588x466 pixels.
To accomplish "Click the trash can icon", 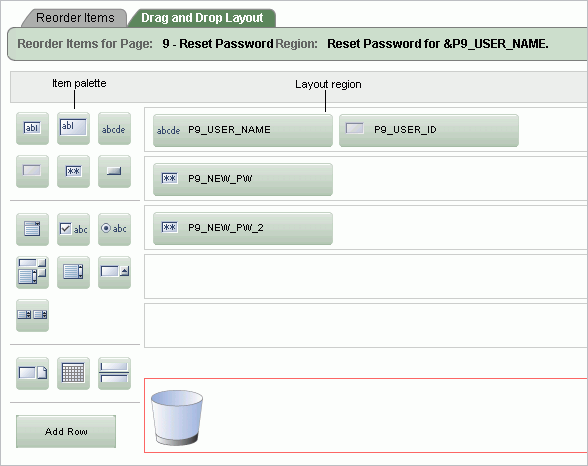I will [177, 417].
